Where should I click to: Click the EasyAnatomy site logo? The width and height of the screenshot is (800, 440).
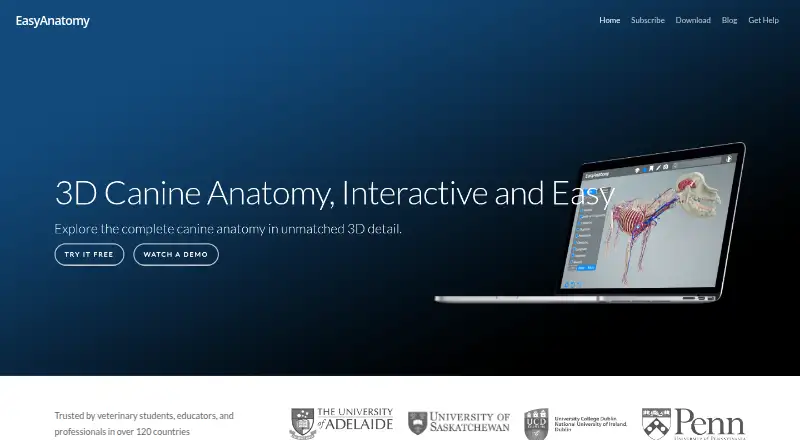(53, 21)
